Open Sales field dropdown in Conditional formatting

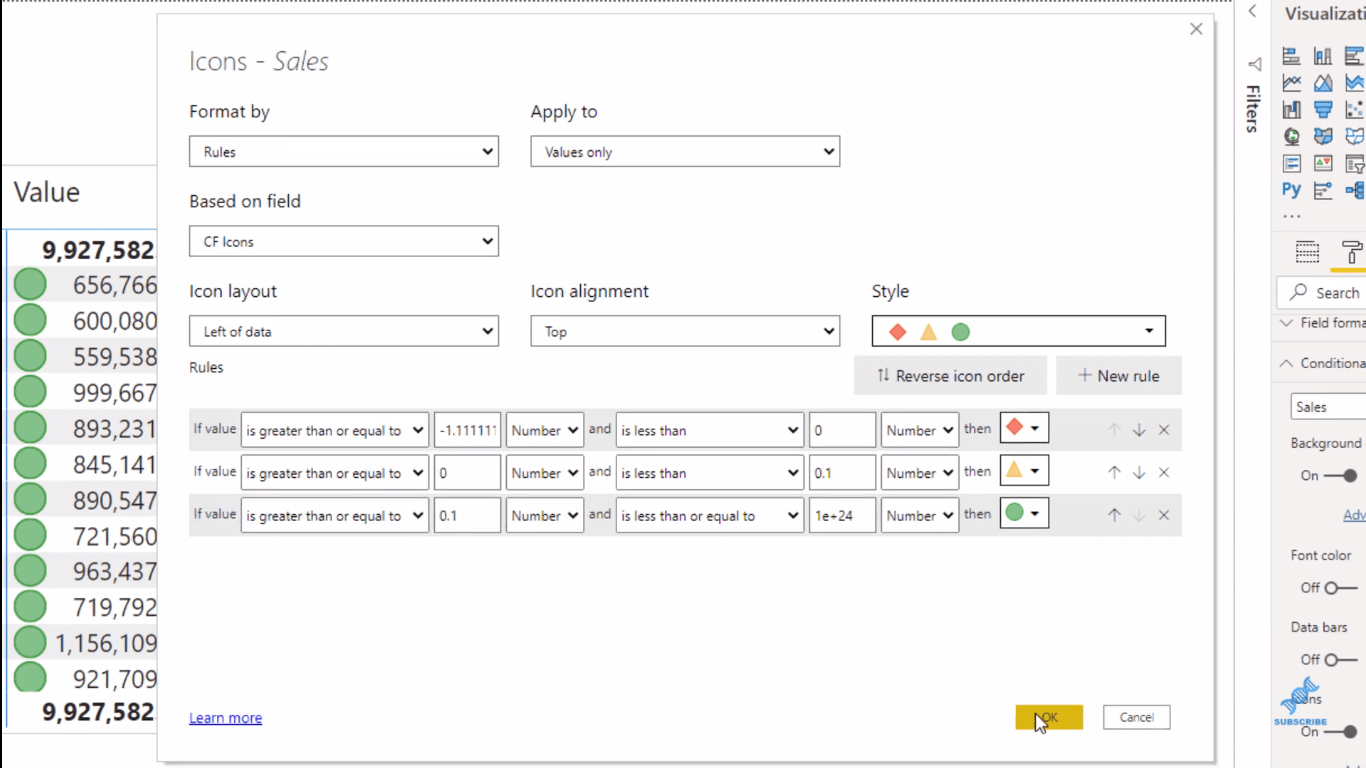pos(1328,407)
